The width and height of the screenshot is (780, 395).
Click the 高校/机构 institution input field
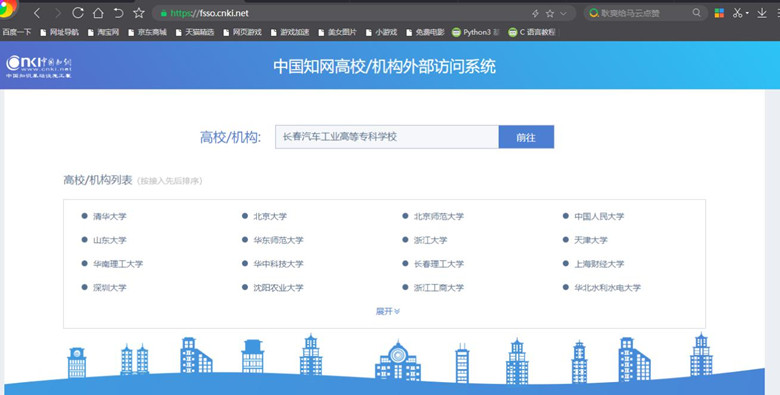(x=387, y=137)
